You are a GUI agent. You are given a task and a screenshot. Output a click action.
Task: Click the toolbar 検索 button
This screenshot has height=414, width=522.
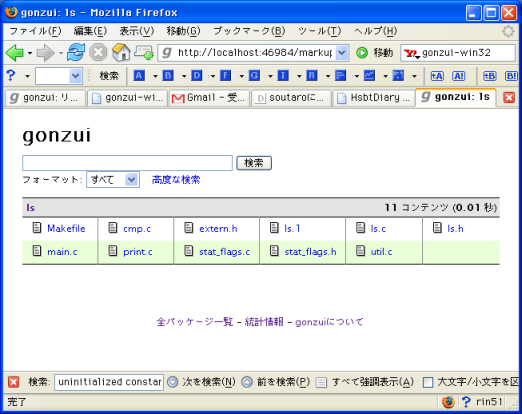tap(109, 76)
